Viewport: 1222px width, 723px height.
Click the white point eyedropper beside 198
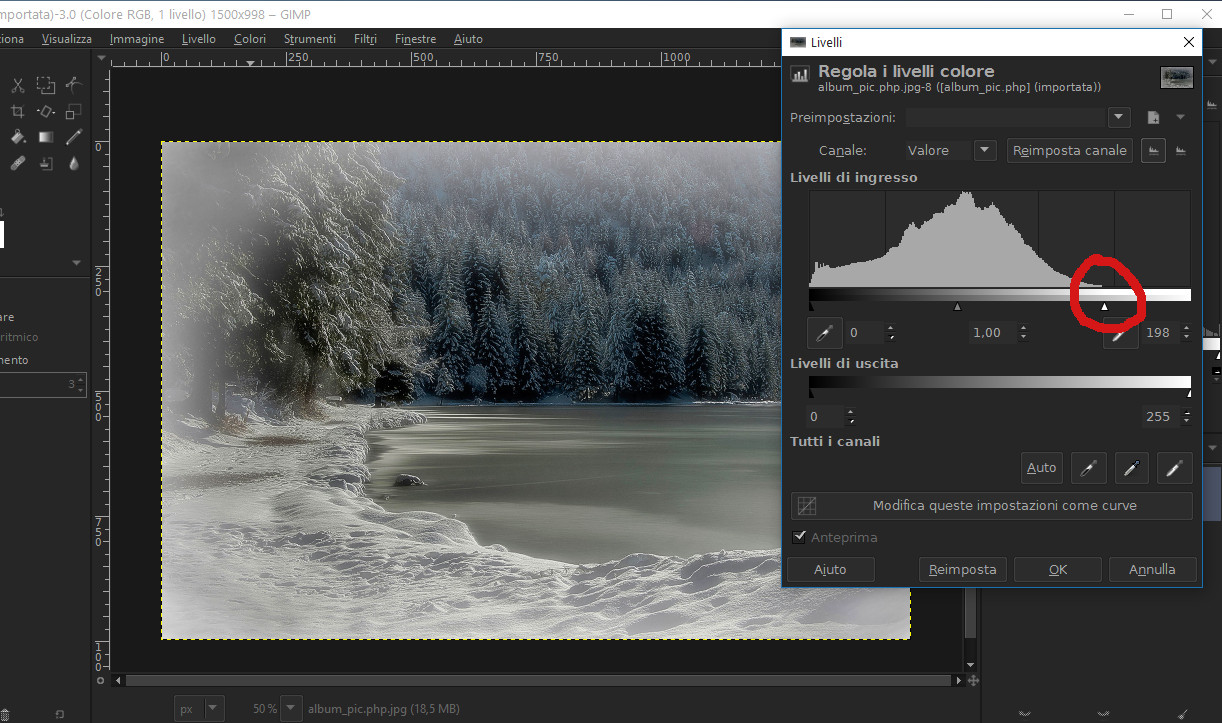1121,333
